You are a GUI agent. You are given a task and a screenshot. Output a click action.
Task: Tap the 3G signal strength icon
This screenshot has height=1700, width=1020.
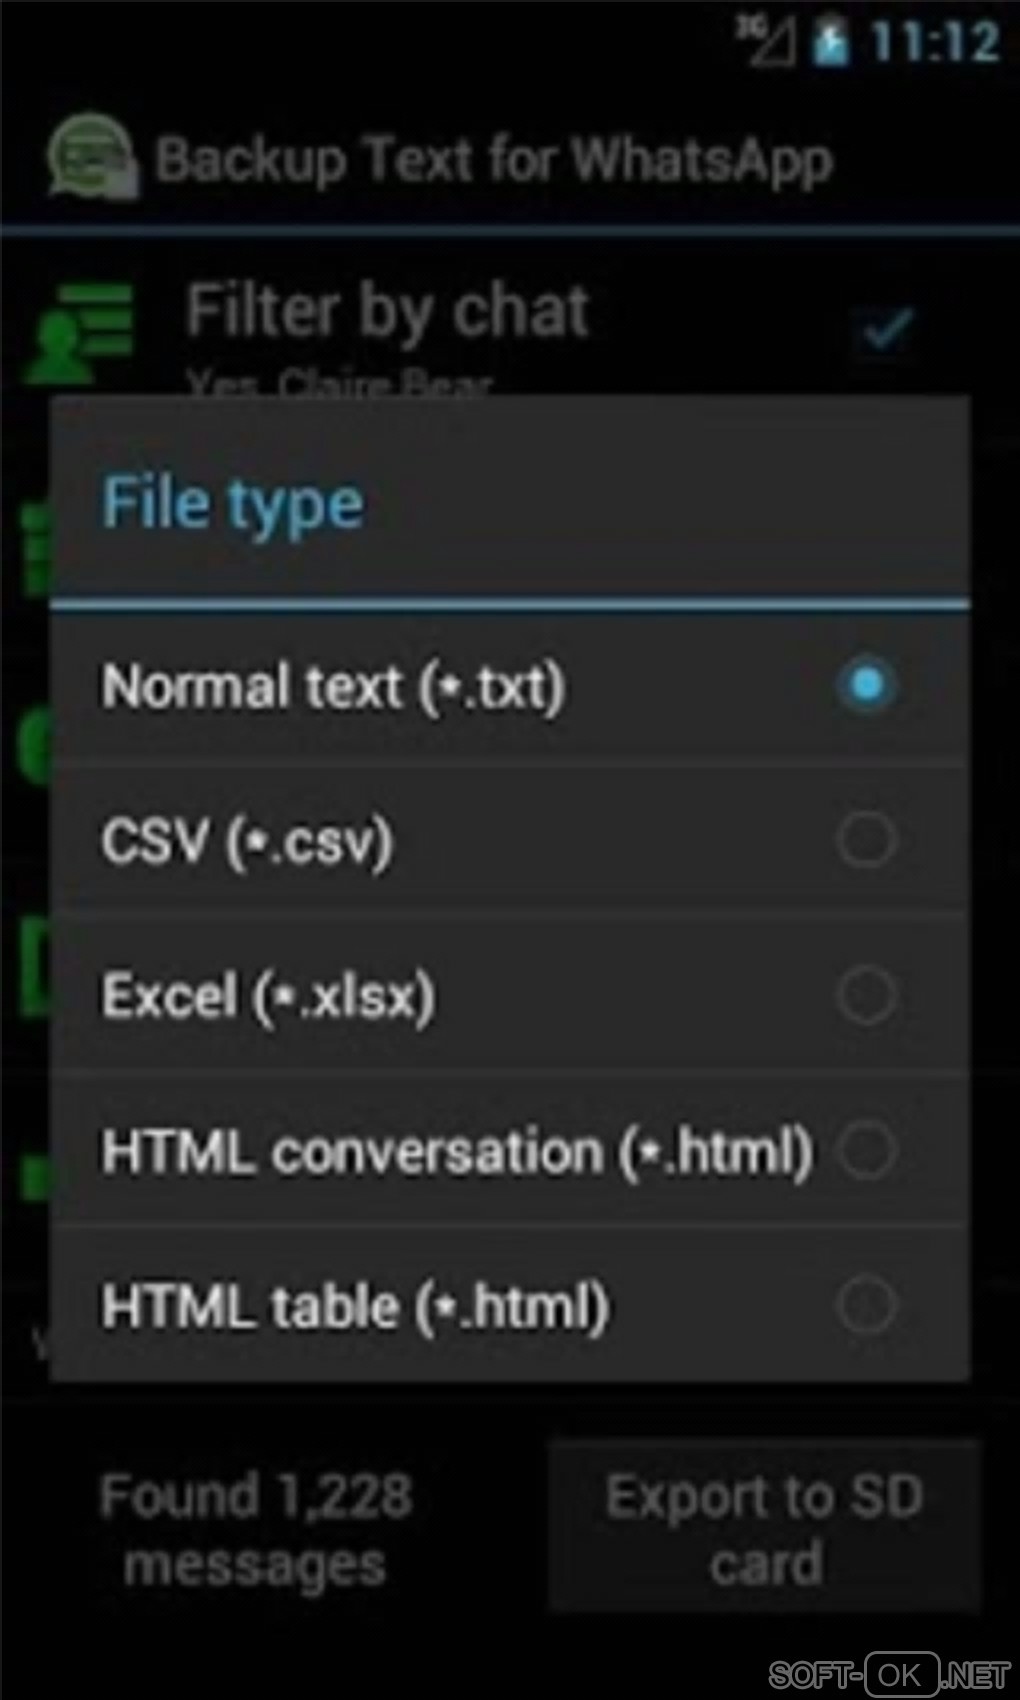pyautogui.click(x=766, y=42)
